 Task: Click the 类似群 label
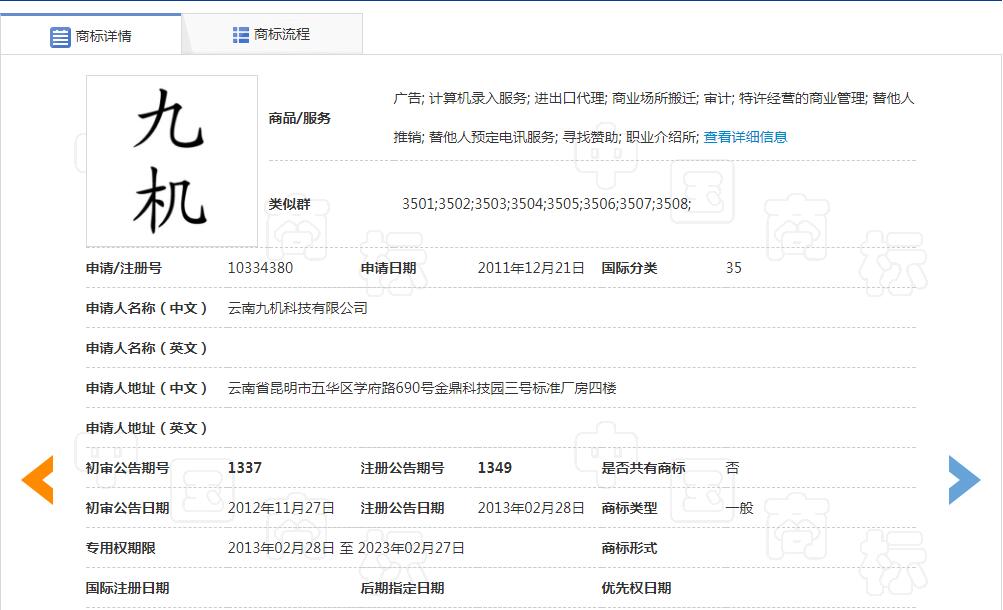point(289,204)
